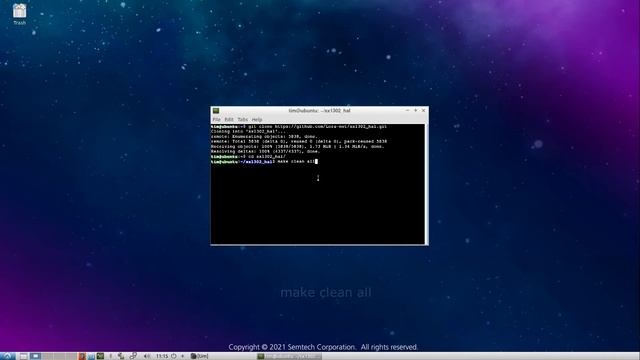The height and width of the screenshot is (360, 640).
Task: Click the git clone command line
Action: coord(299,127)
